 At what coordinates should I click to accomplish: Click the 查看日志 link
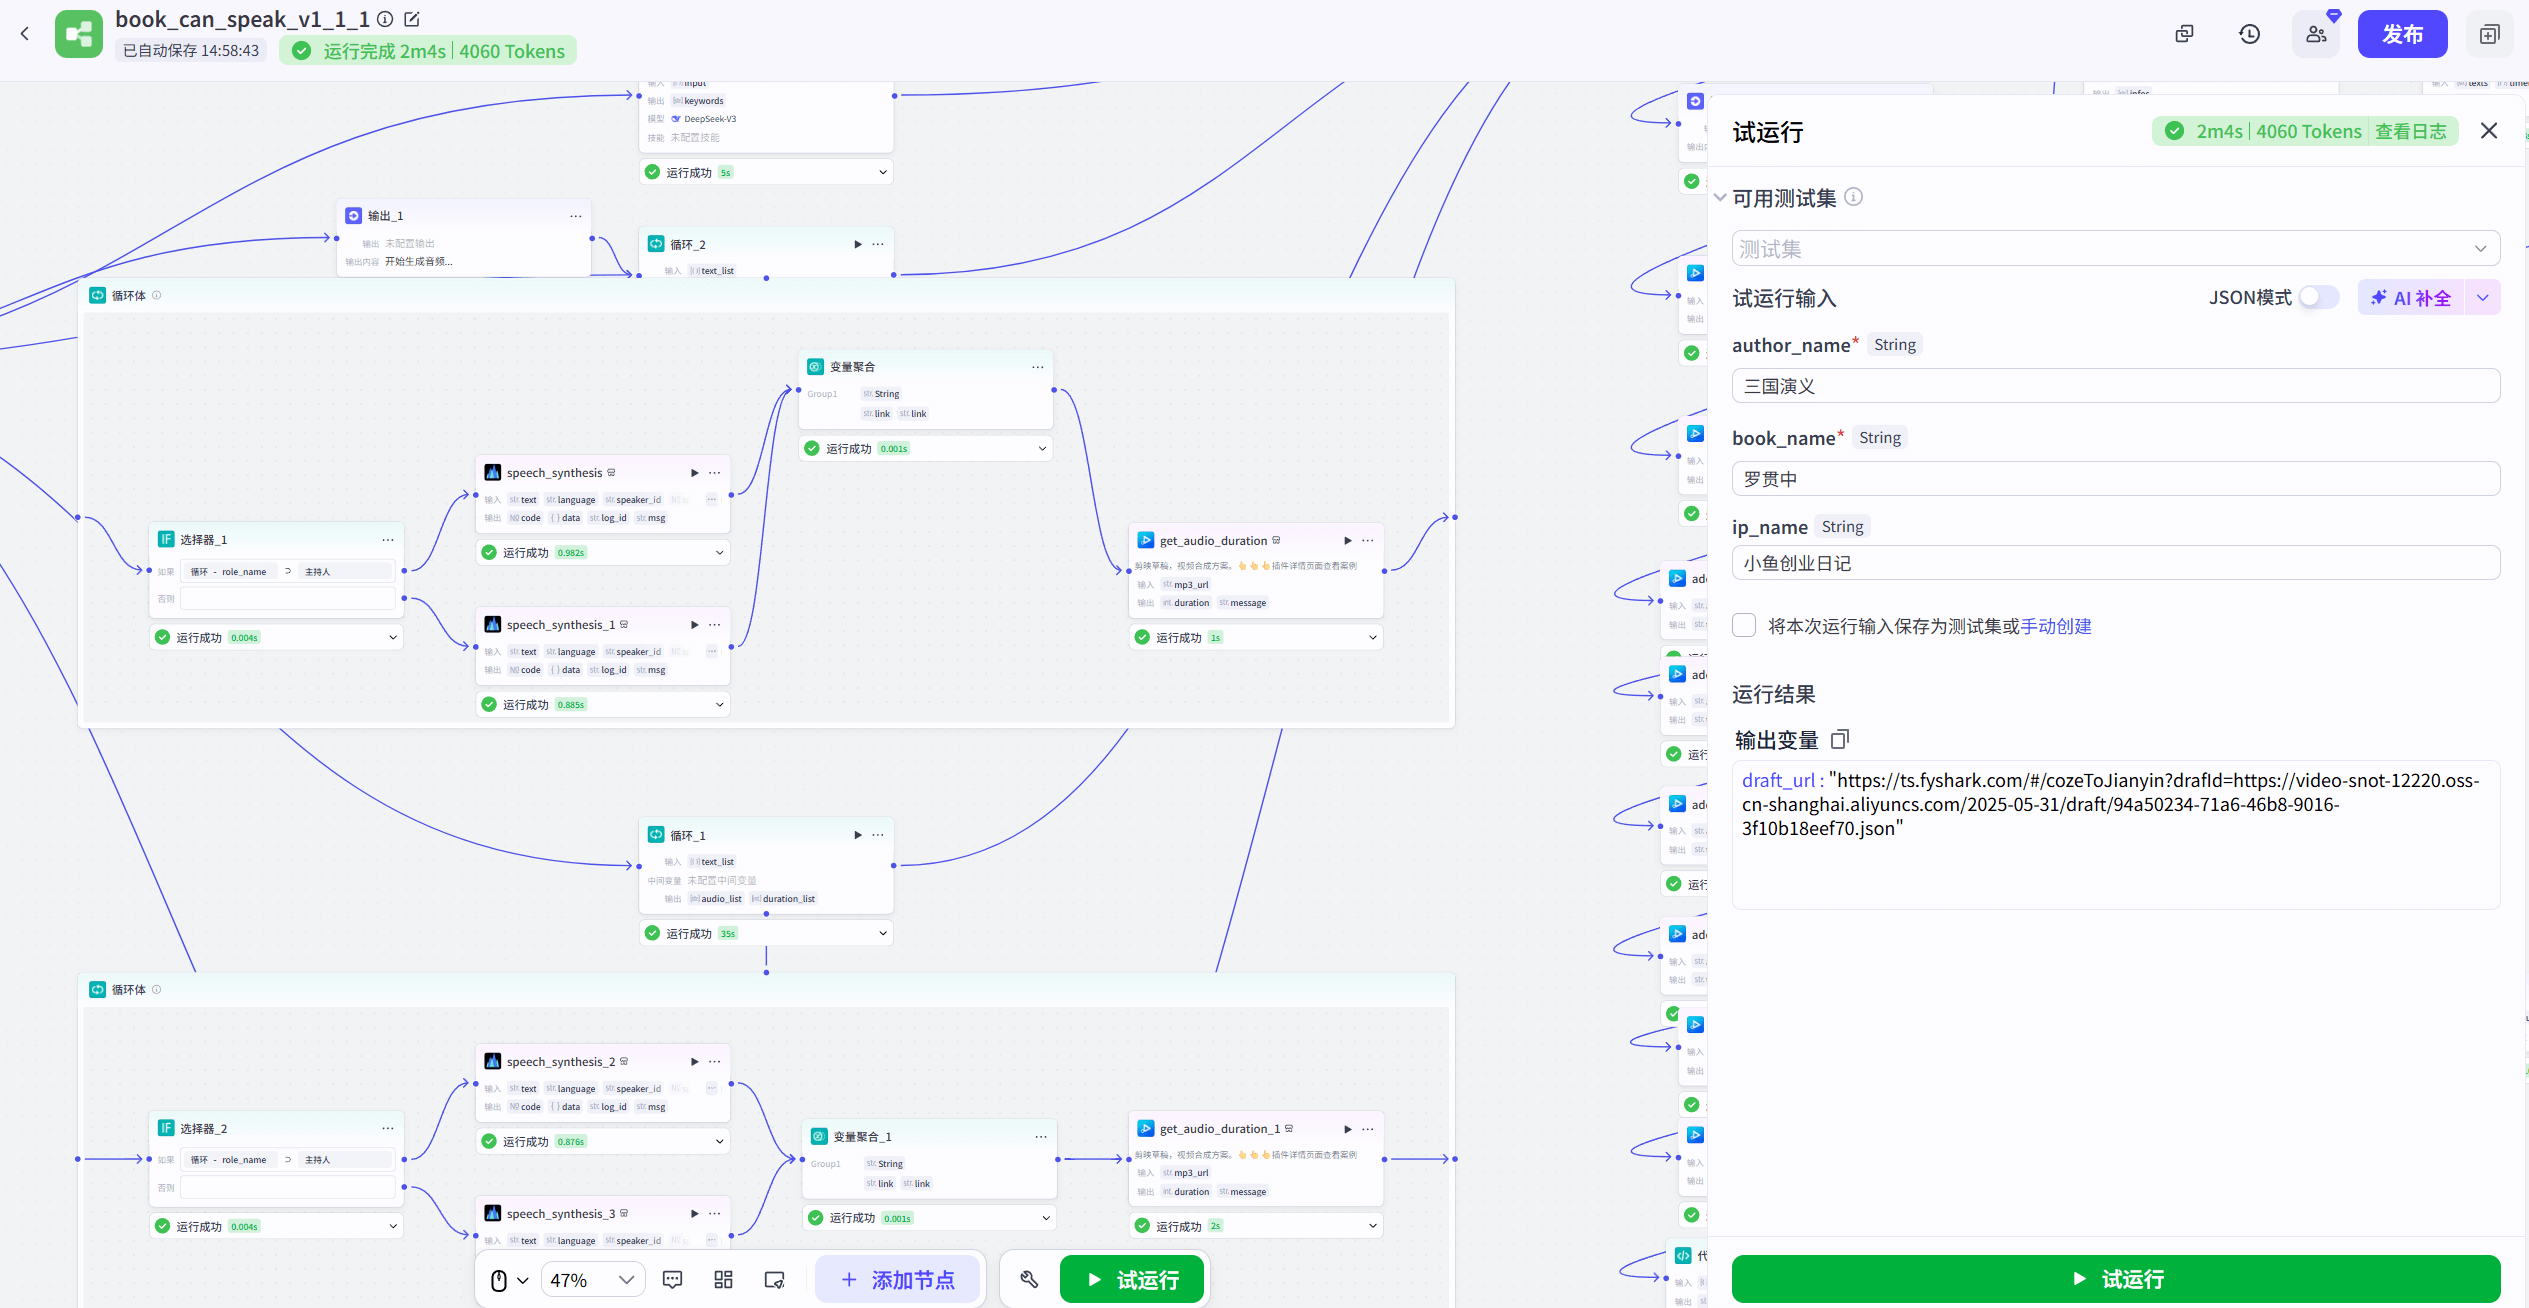(x=2410, y=131)
